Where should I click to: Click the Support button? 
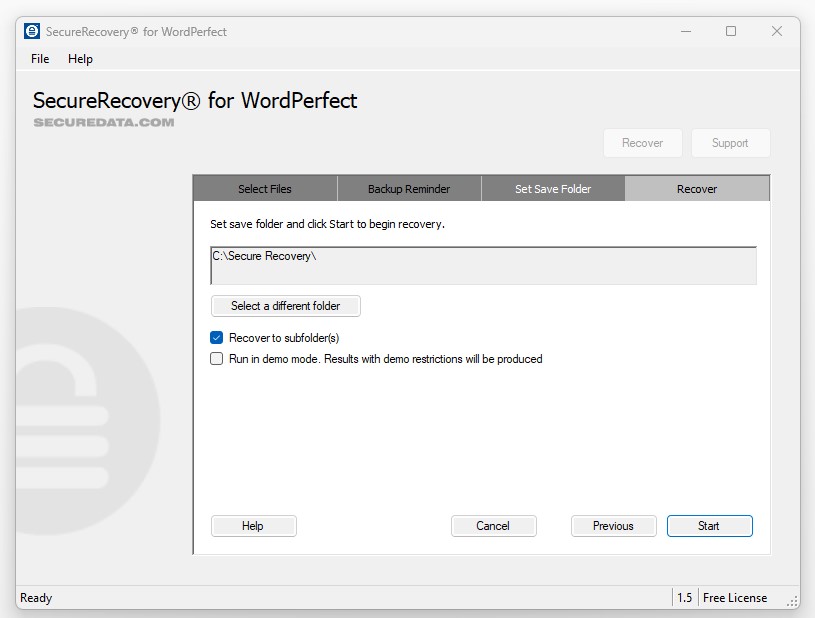tap(730, 143)
